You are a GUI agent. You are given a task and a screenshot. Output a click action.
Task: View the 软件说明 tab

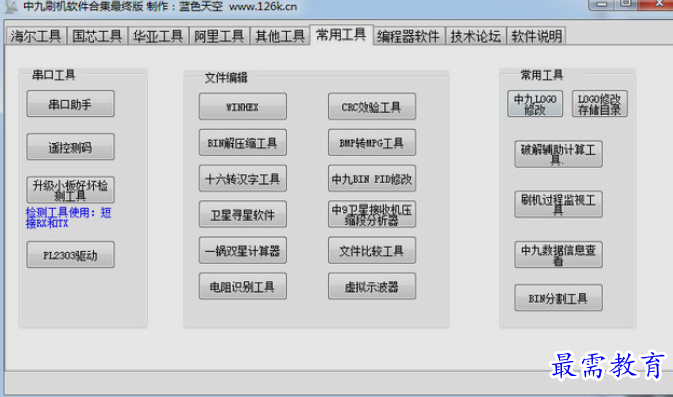(x=537, y=36)
